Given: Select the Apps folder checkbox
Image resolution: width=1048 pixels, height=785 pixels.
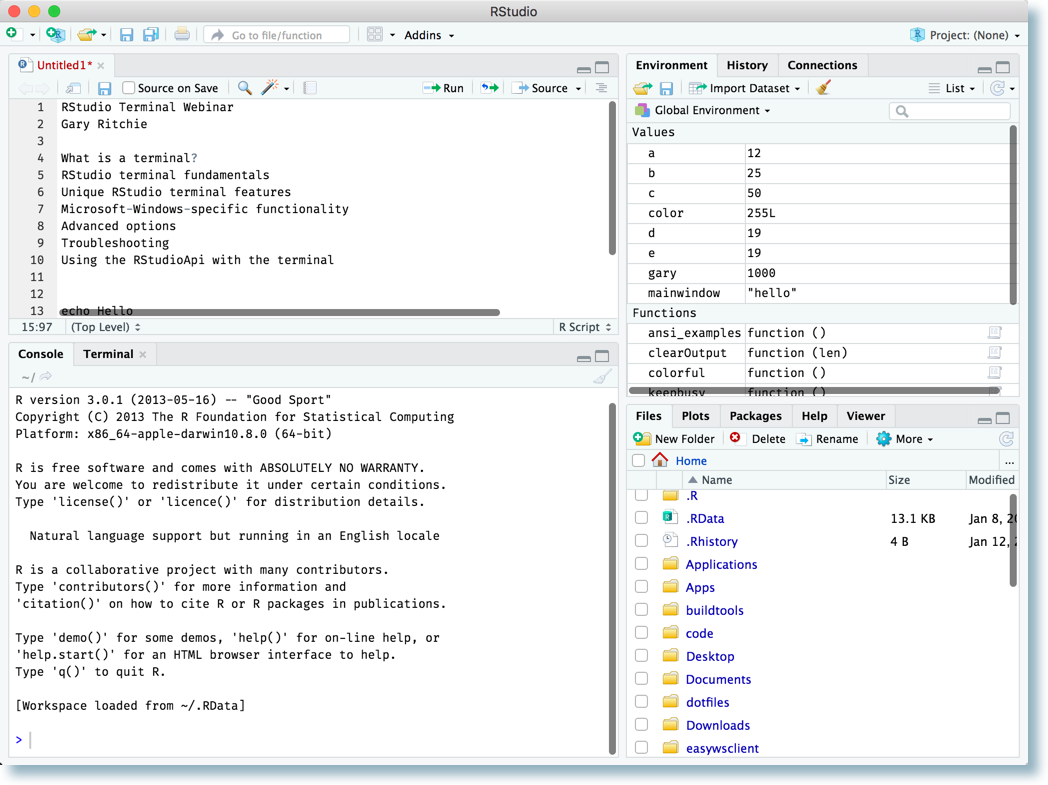Looking at the screenshot, I should tap(642, 587).
